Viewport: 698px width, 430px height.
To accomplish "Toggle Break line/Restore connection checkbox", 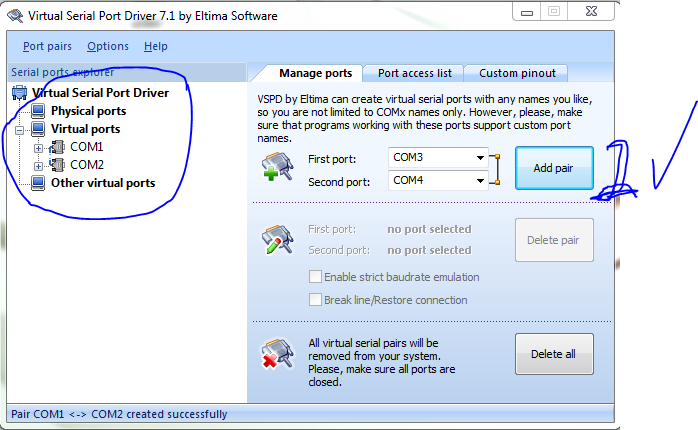I will pos(315,300).
